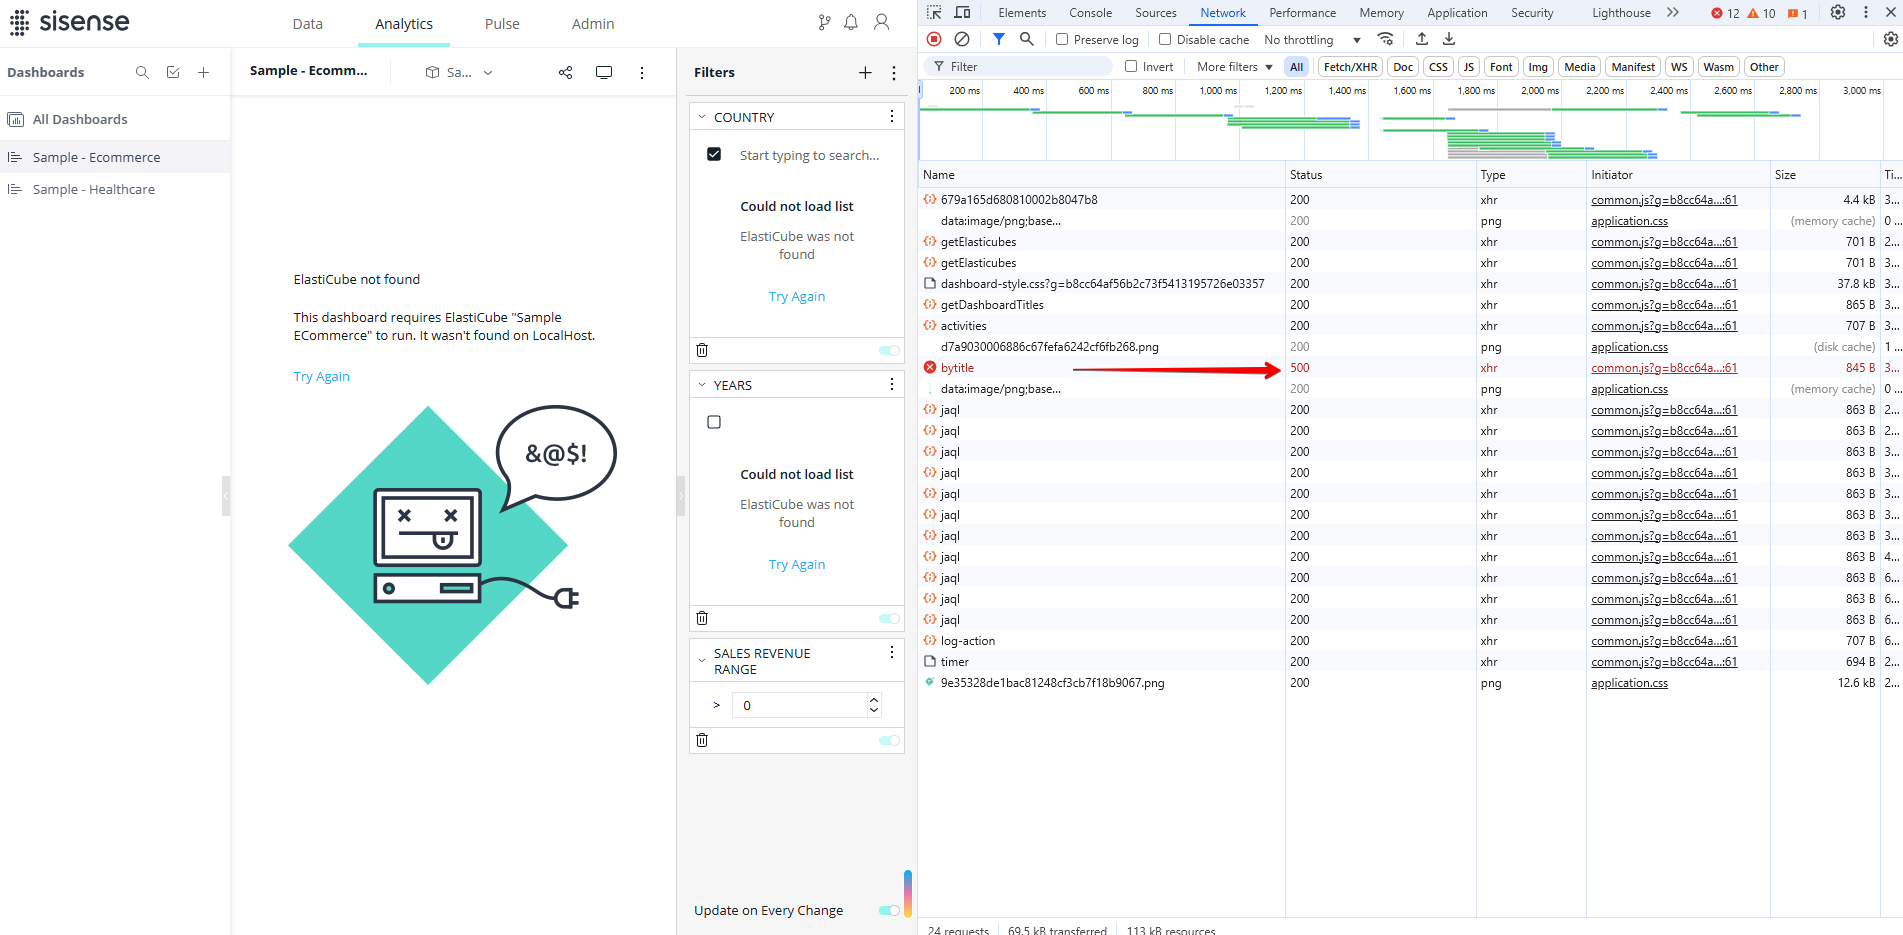Click the clear network log icon
Screen dimensions: 1903x935
click(962, 39)
